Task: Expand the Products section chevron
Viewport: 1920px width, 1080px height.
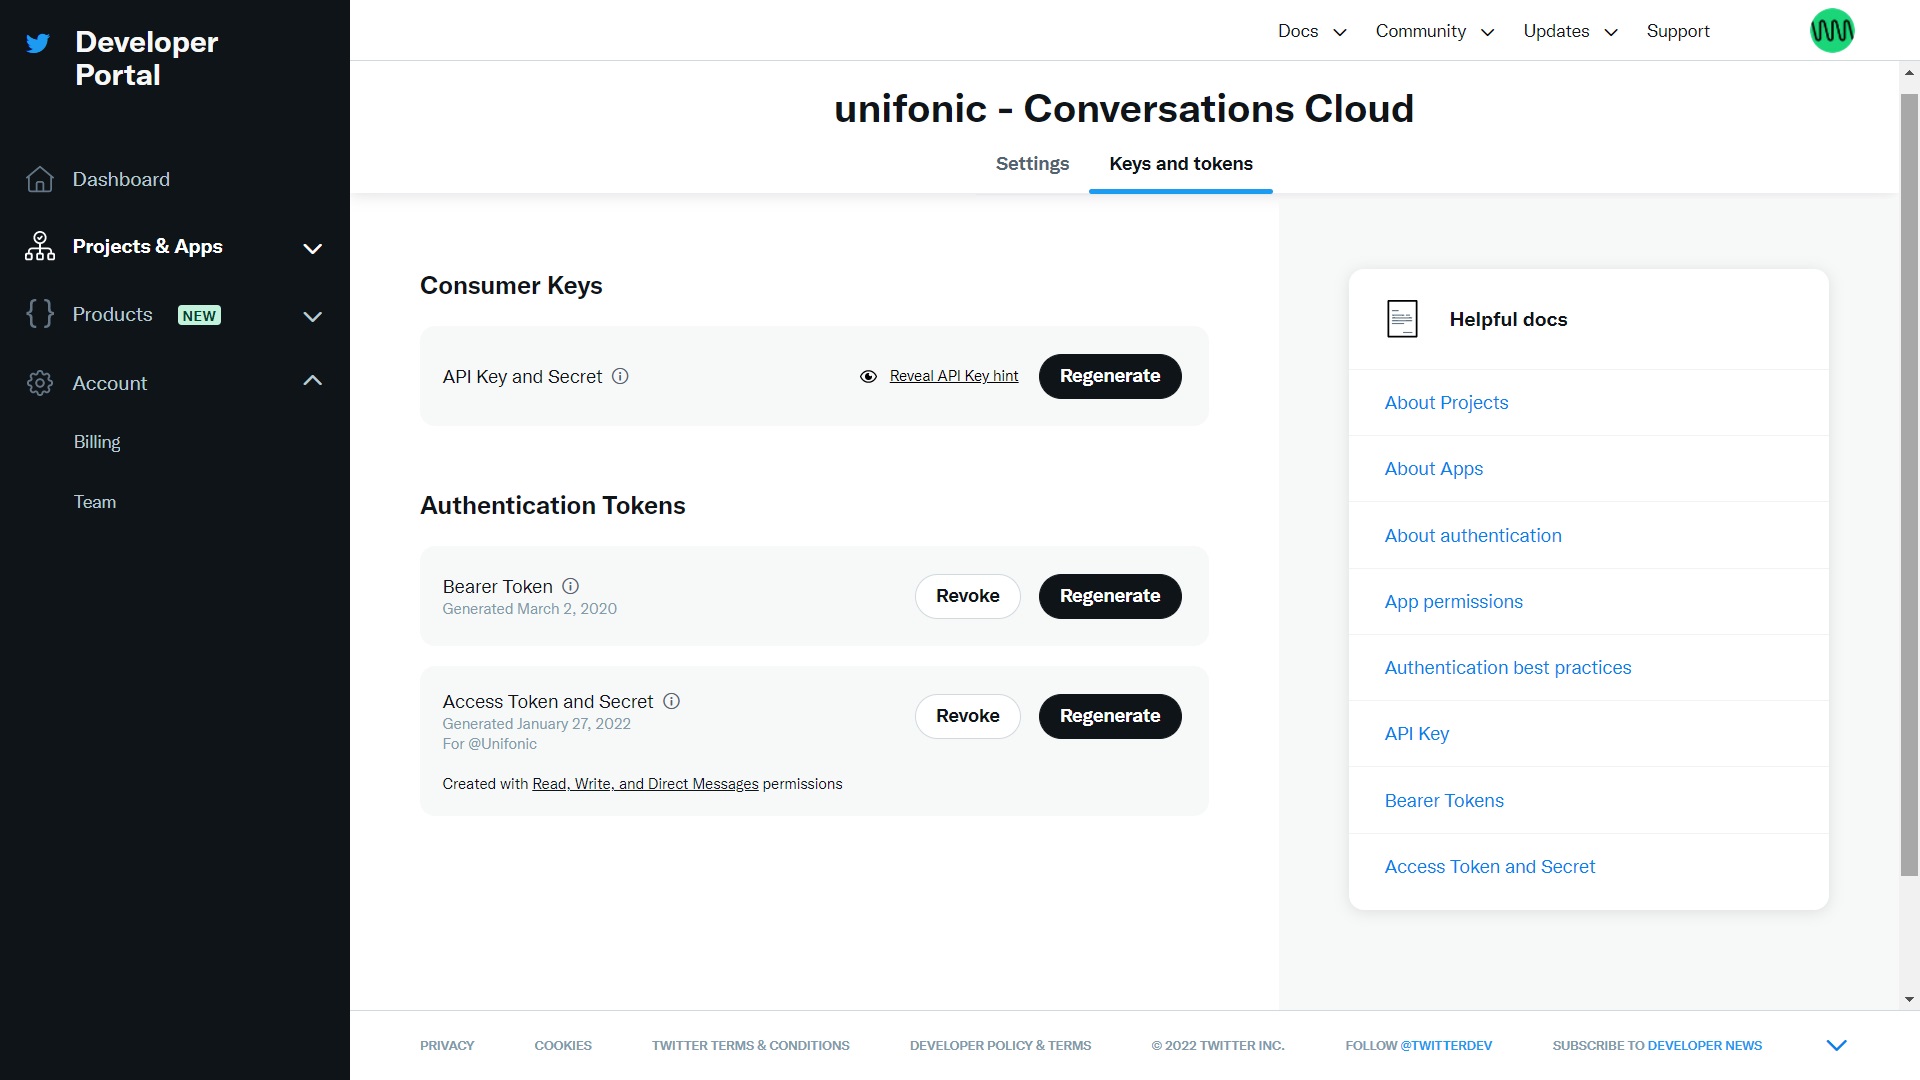Action: pyautogui.click(x=312, y=316)
